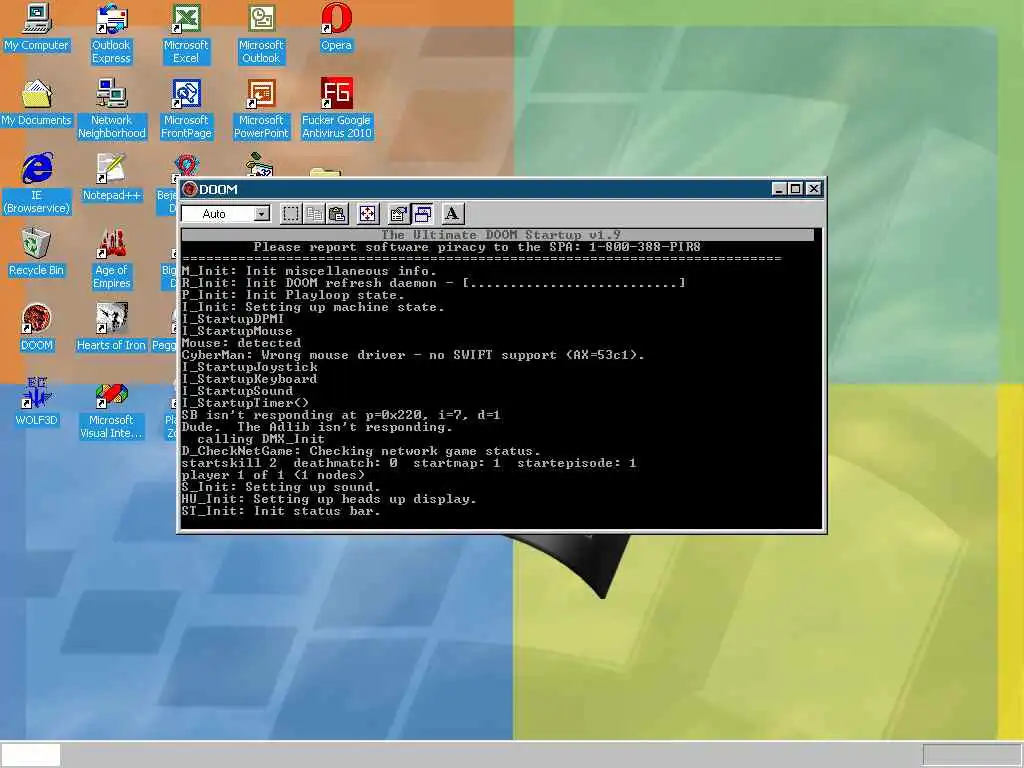Select the Outlook Express desktop icon
This screenshot has width=1024, height=768.
111,34
